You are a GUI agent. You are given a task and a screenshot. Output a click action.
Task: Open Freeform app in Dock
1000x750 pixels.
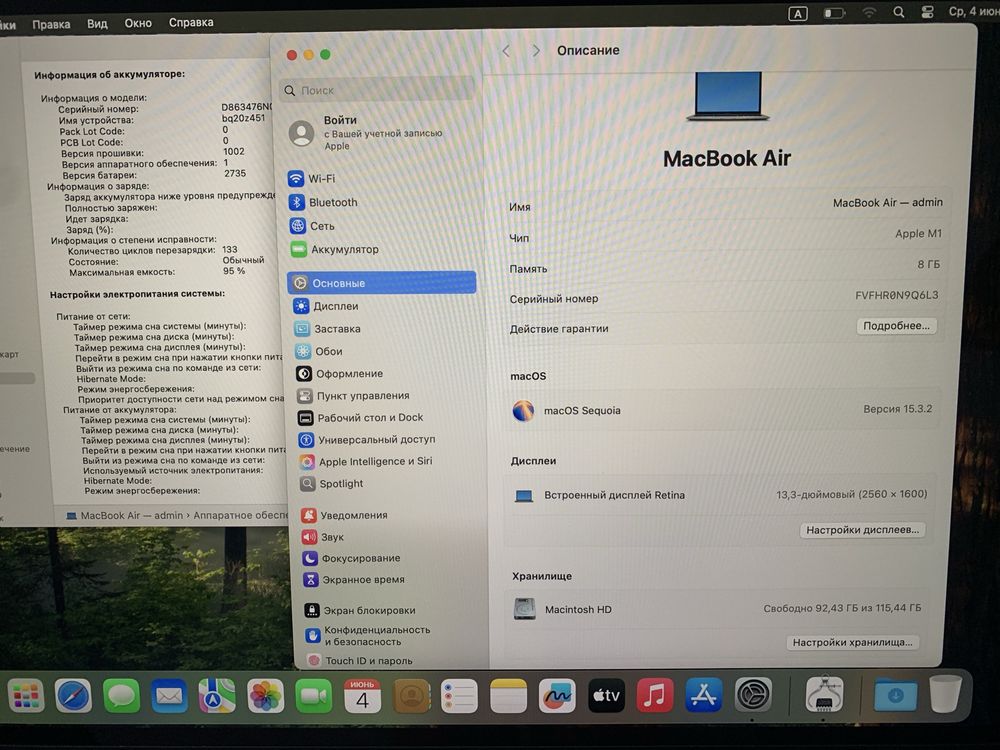pyautogui.click(x=557, y=695)
